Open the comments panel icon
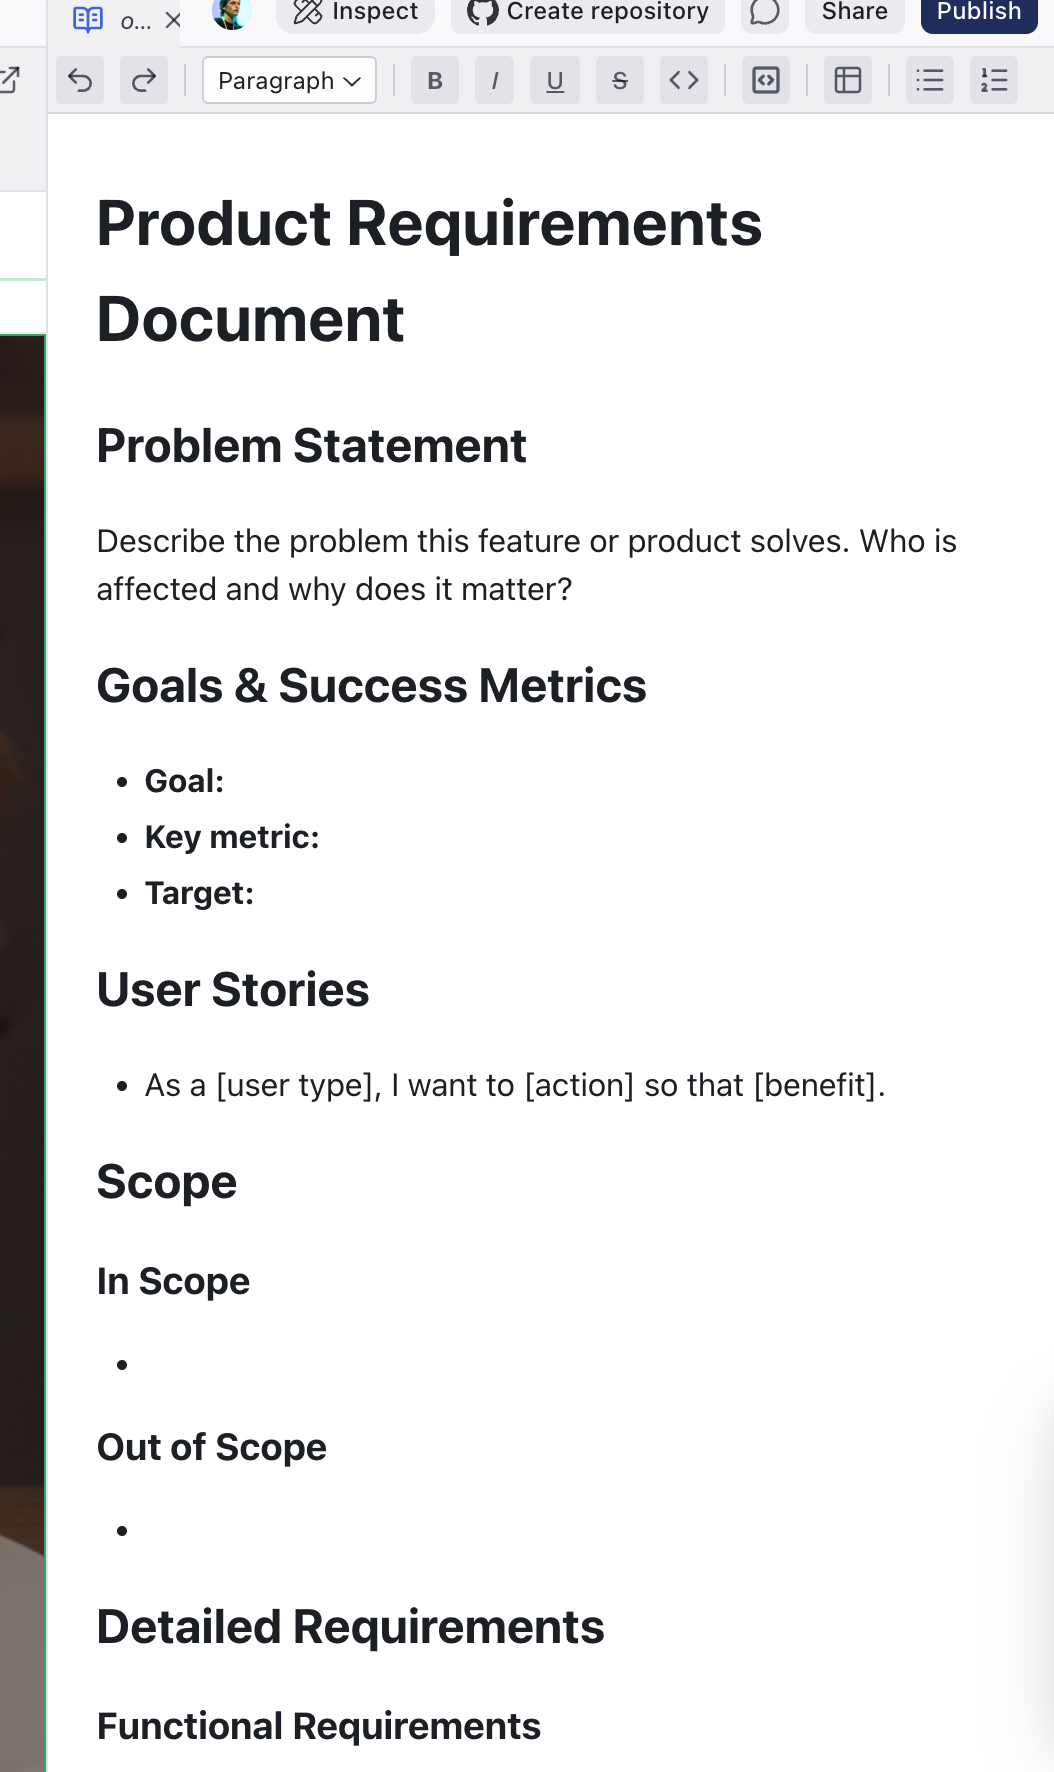 point(765,13)
